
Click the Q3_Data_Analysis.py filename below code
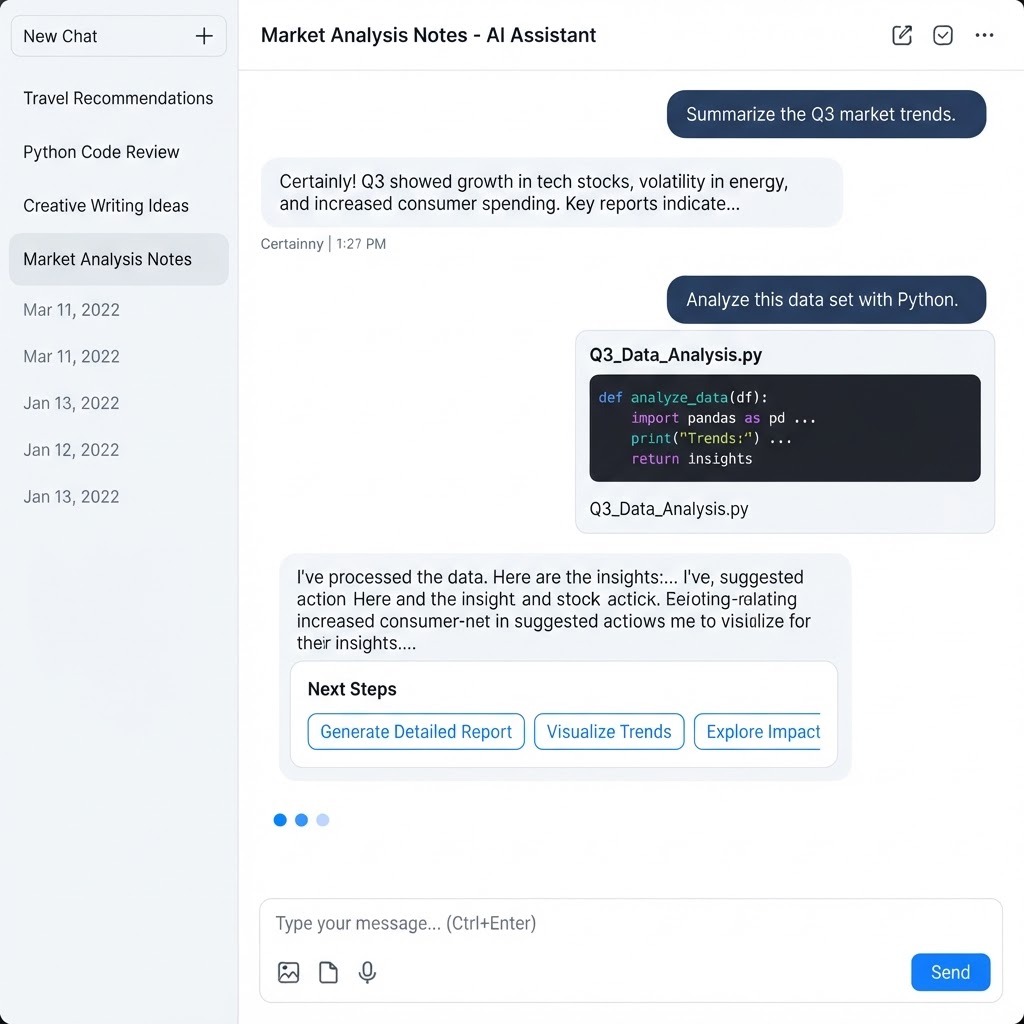point(669,509)
